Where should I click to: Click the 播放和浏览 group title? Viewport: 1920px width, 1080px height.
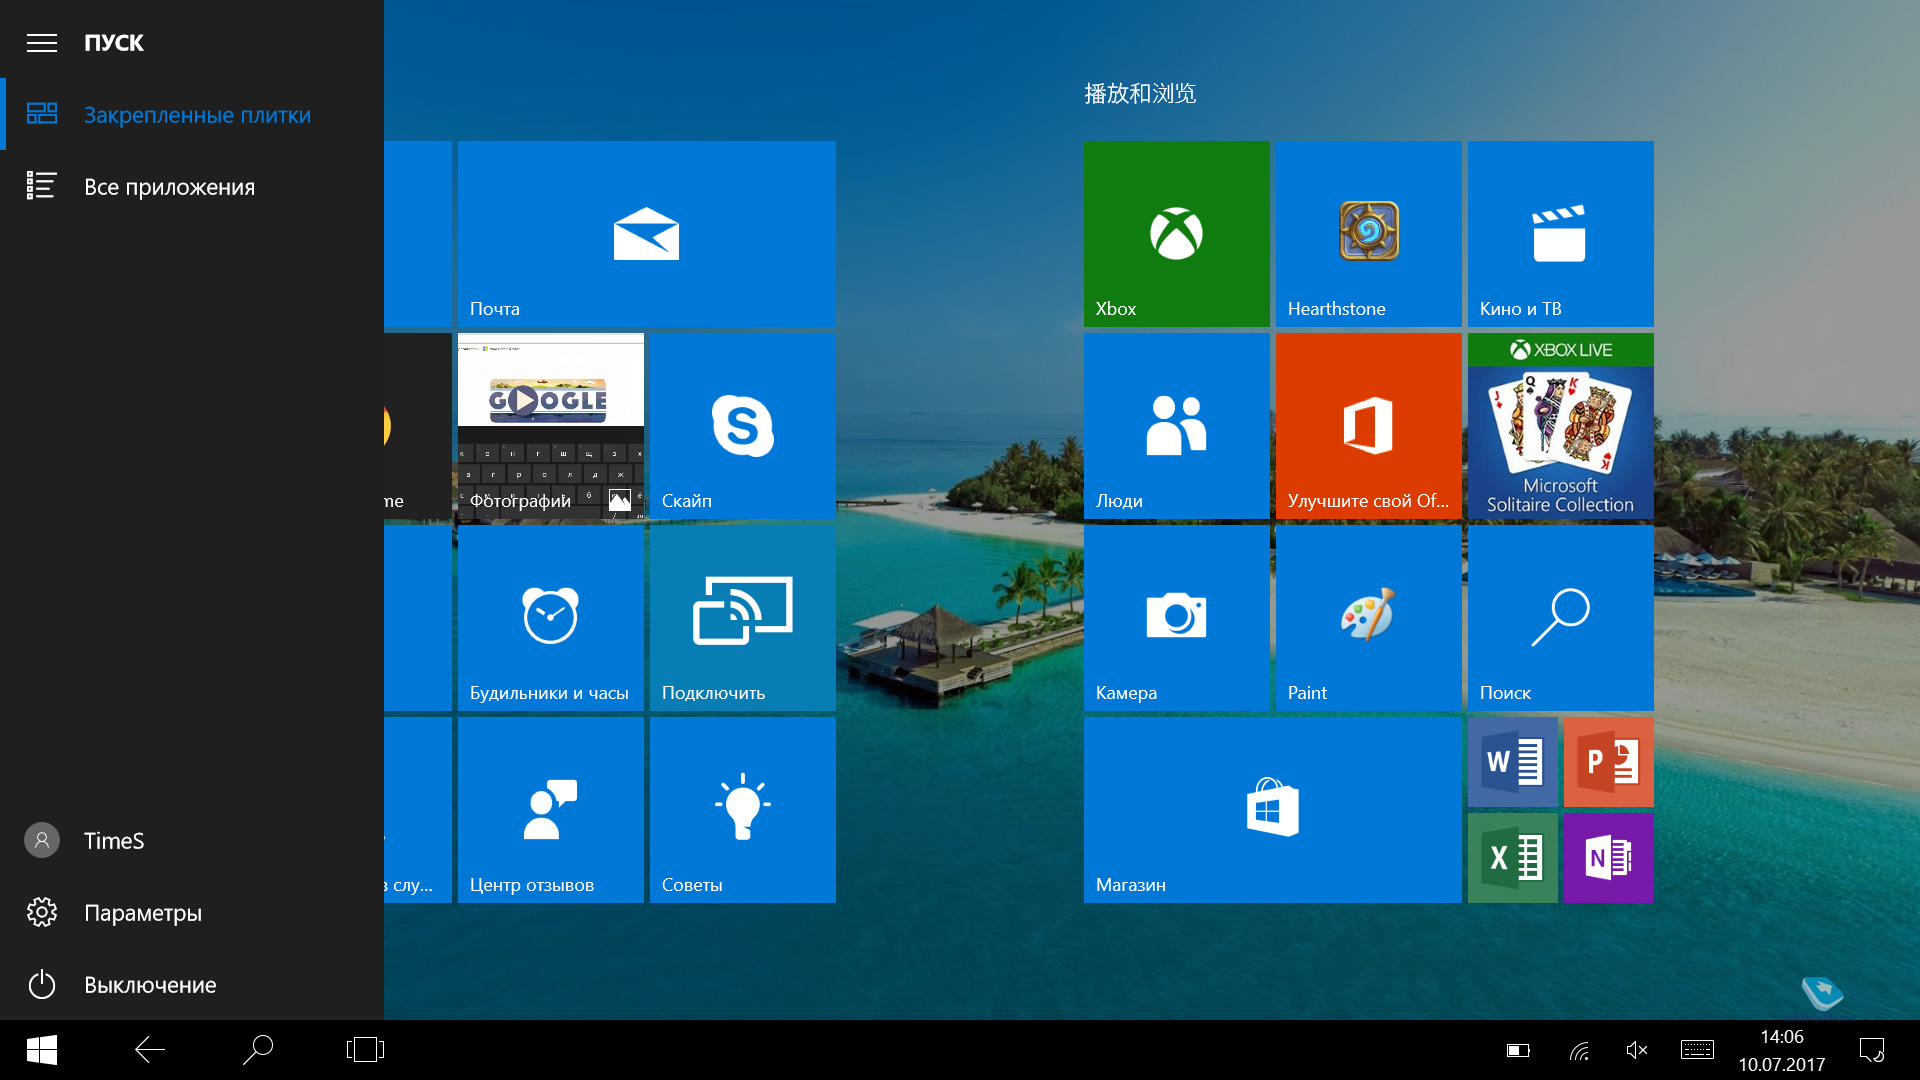coord(1140,94)
